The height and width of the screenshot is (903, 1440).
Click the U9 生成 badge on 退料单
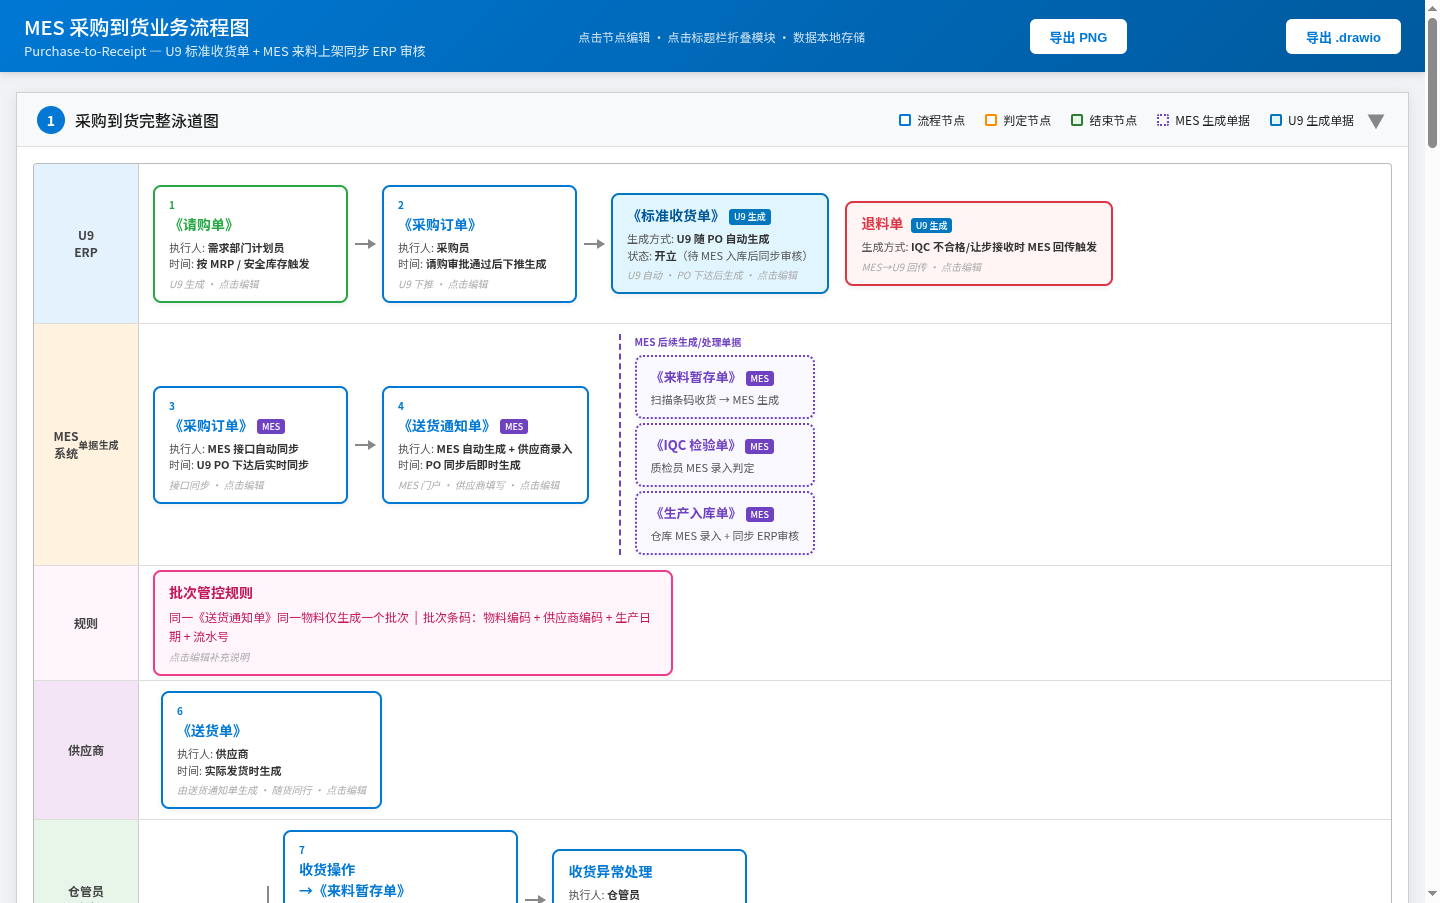pos(931,226)
